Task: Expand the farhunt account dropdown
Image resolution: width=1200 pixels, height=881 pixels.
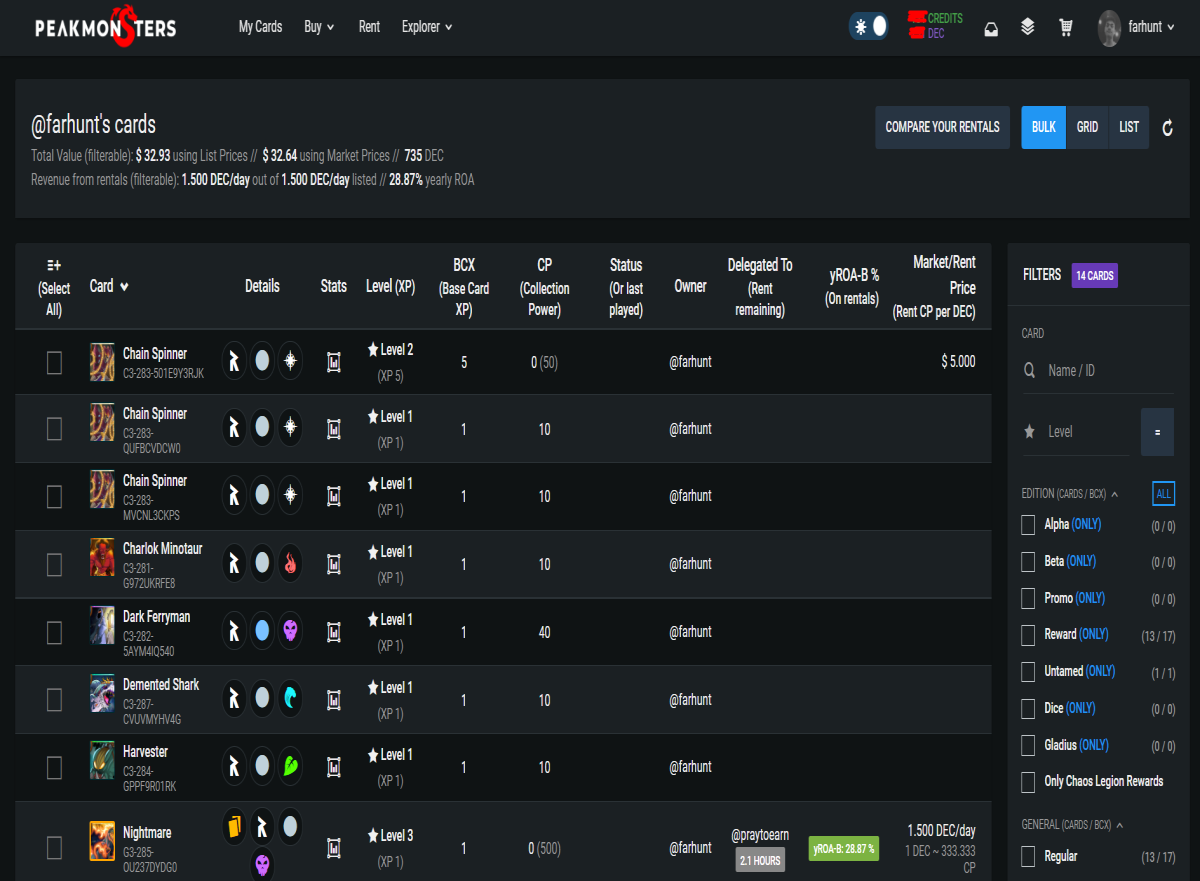Action: point(1152,27)
